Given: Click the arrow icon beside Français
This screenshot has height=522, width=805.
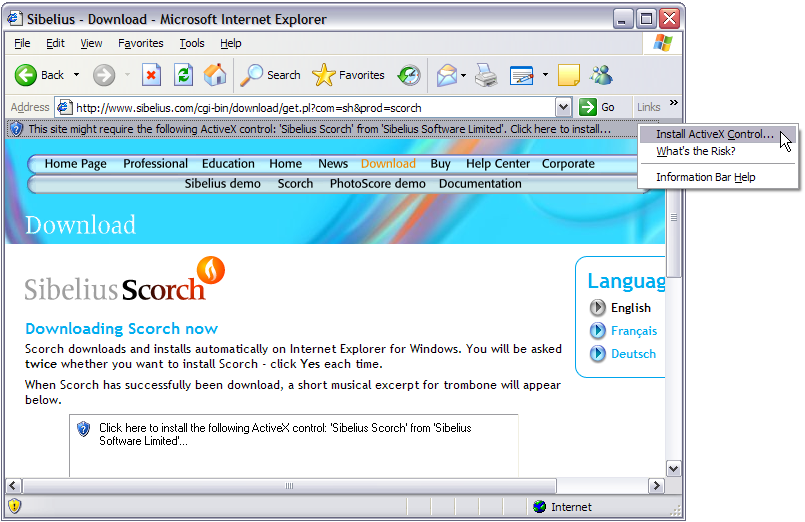Looking at the screenshot, I should (597, 331).
